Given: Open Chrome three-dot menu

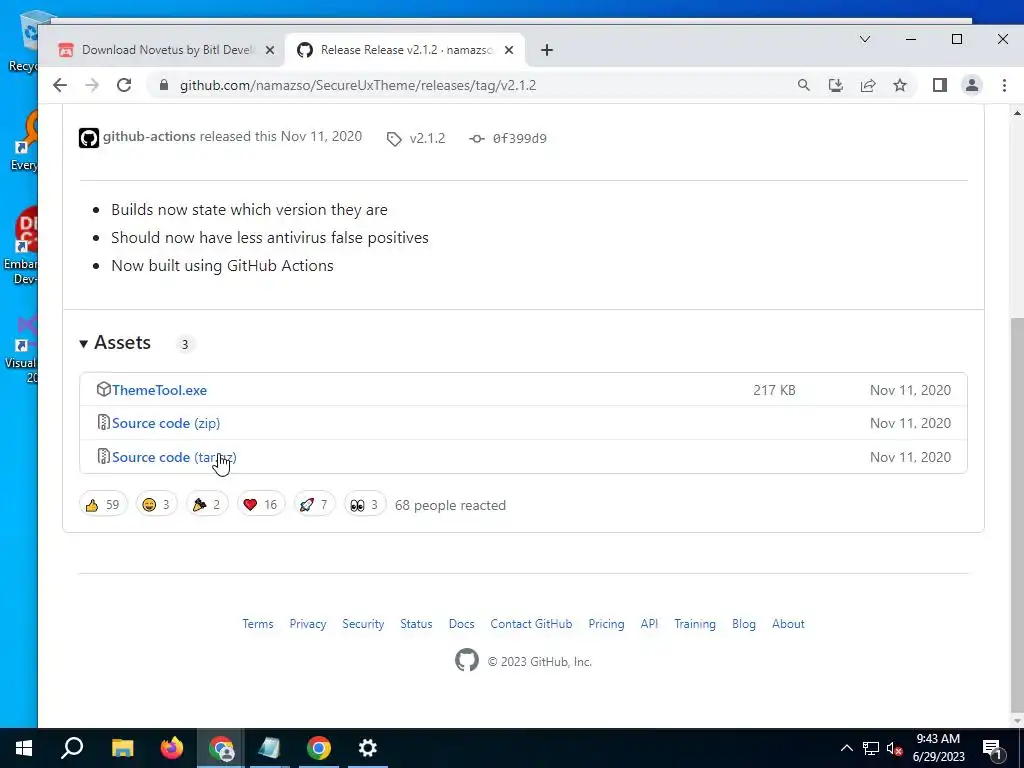Looking at the screenshot, I should click(x=1004, y=86).
